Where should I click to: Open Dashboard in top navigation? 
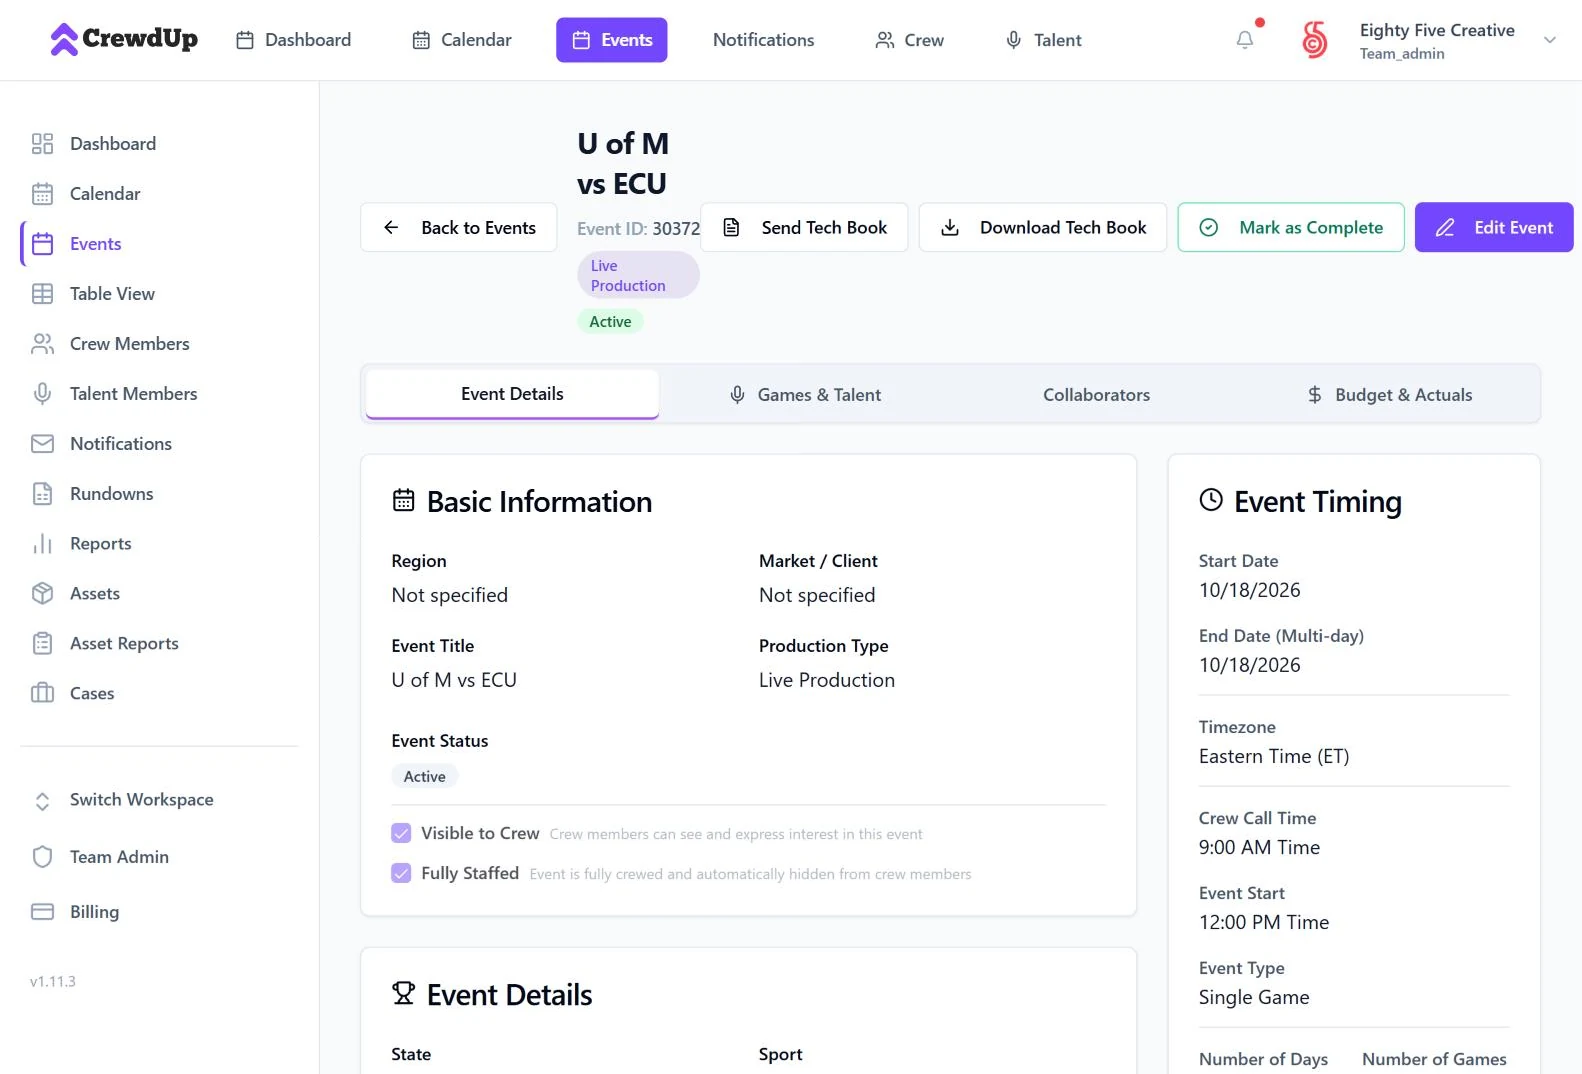point(293,40)
